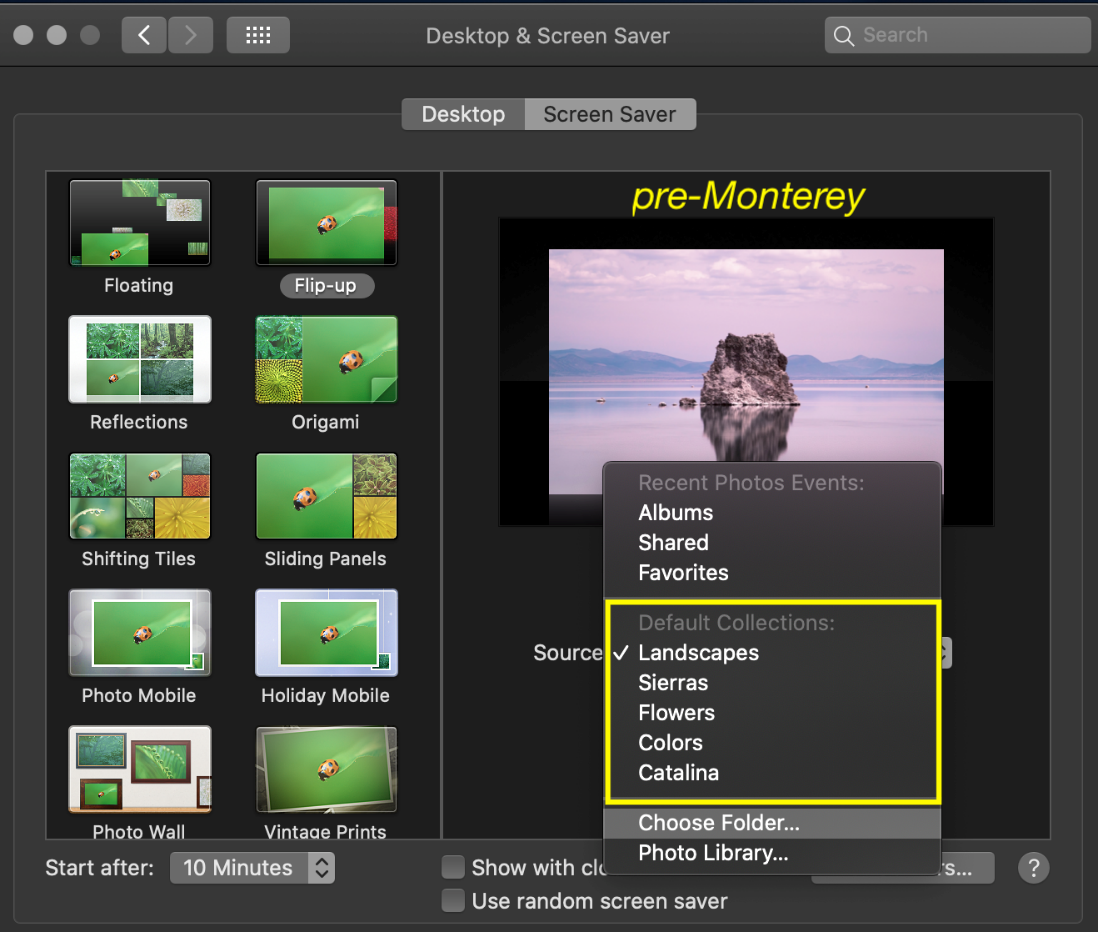This screenshot has height=932, width=1098.
Task: Click the Start after: label
Action: tap(99, 868)
